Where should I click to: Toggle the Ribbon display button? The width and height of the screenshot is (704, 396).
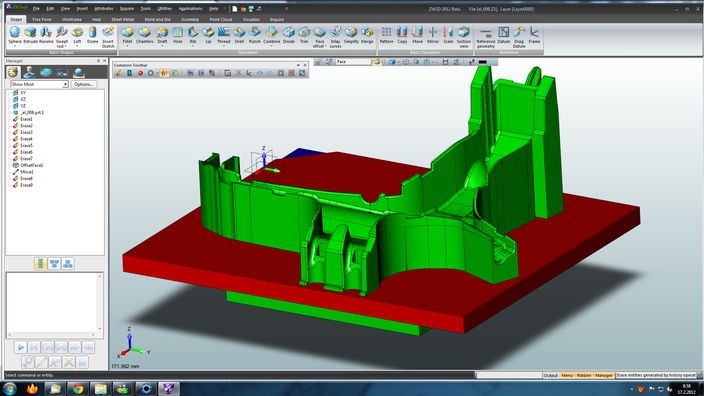tap(584, 375)
